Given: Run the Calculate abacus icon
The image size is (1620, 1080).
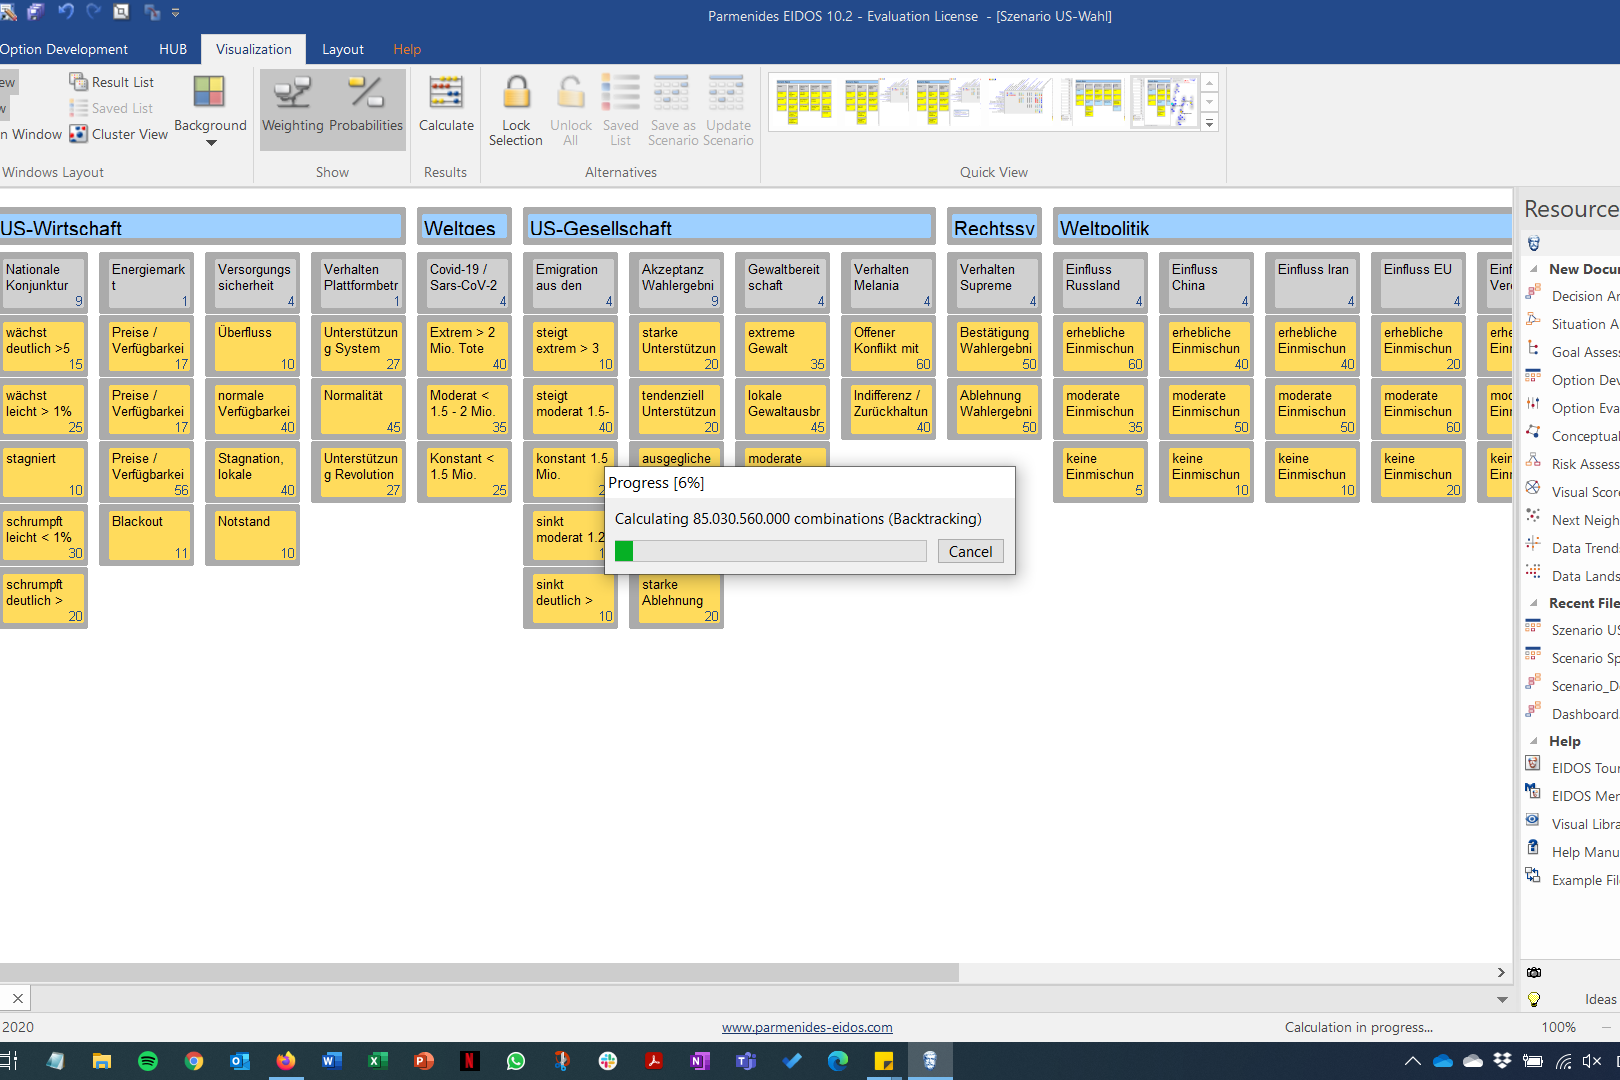Looking at the screenshot, I should 446,92.
